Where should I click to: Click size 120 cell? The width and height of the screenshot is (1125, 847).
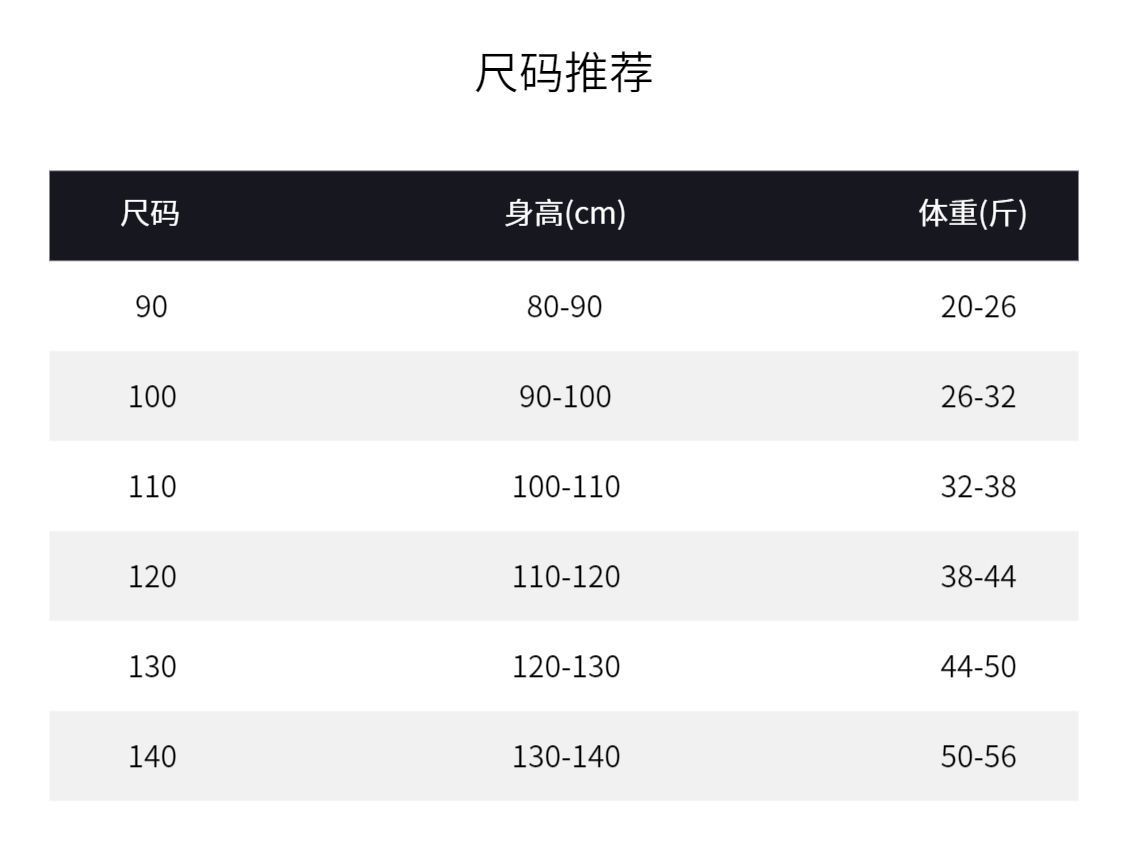[152, 577]
